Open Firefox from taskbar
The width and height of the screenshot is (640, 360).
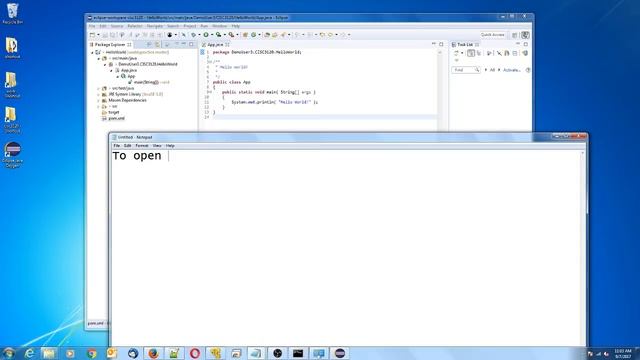[x=153, y=353]
